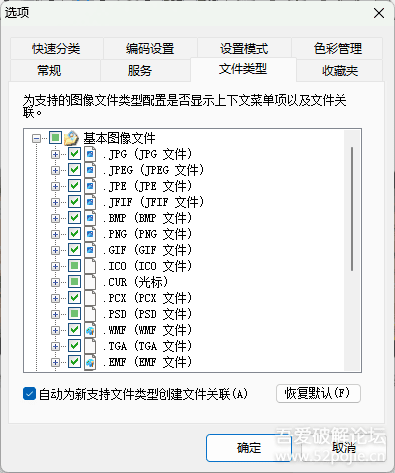This screenshot has height=473, width=395.
Task: Click the .JPG file type icon
Action: click(x=90, y=154)
